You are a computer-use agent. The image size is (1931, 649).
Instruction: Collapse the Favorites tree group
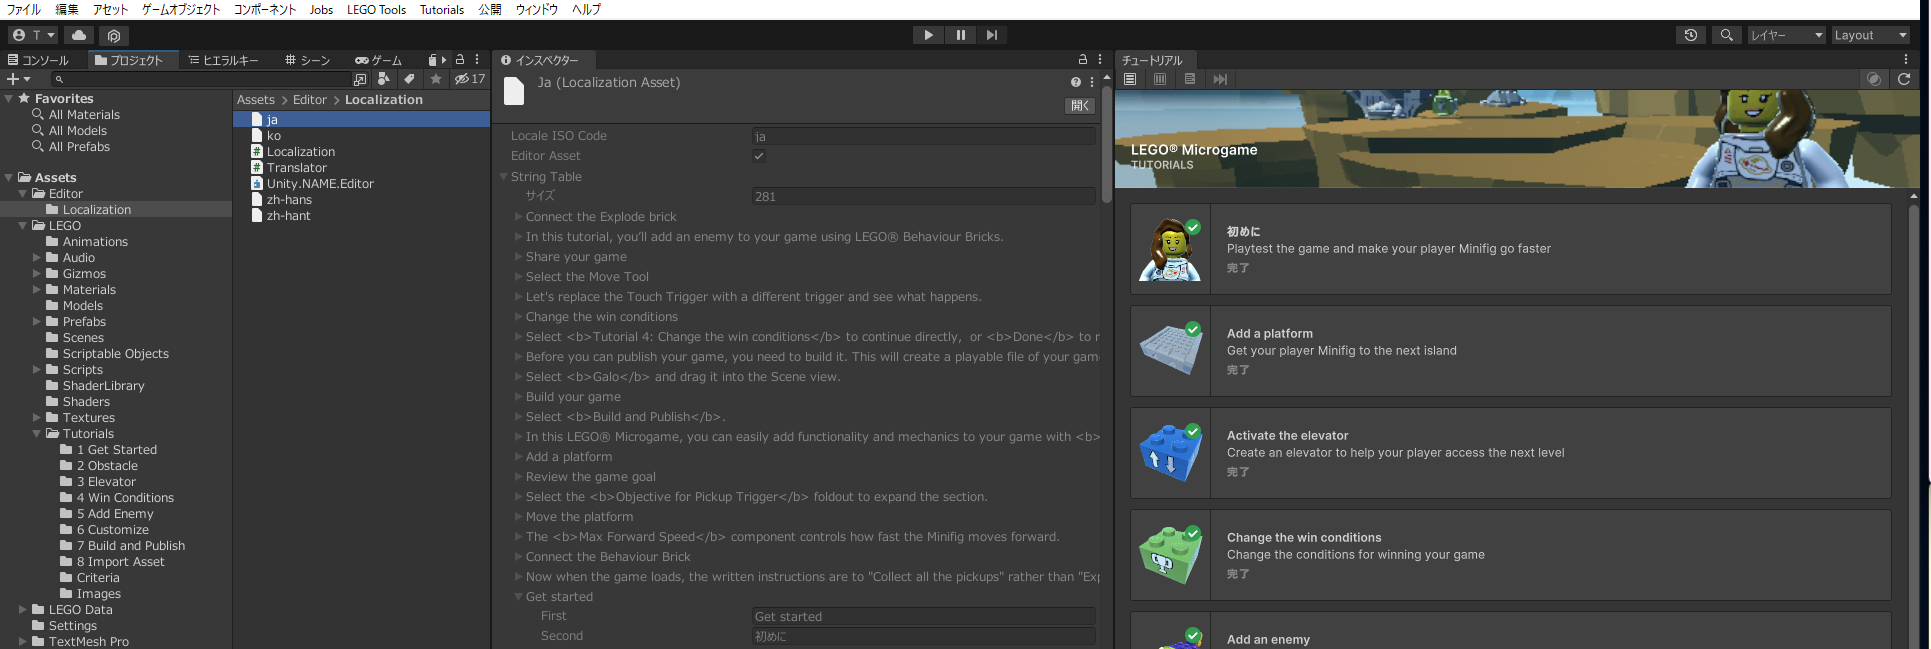[9, 99]
